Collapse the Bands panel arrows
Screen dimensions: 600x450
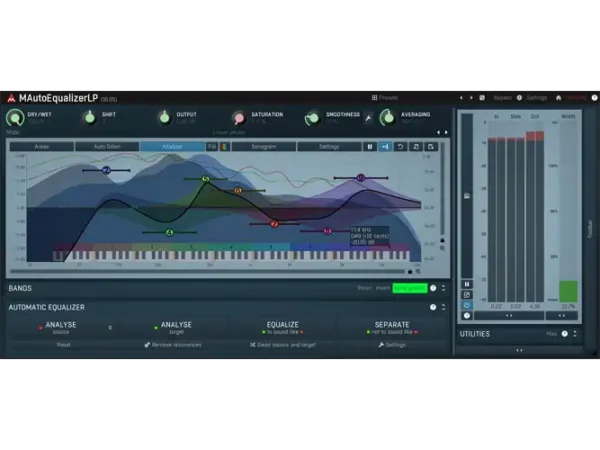coord(443,288)
